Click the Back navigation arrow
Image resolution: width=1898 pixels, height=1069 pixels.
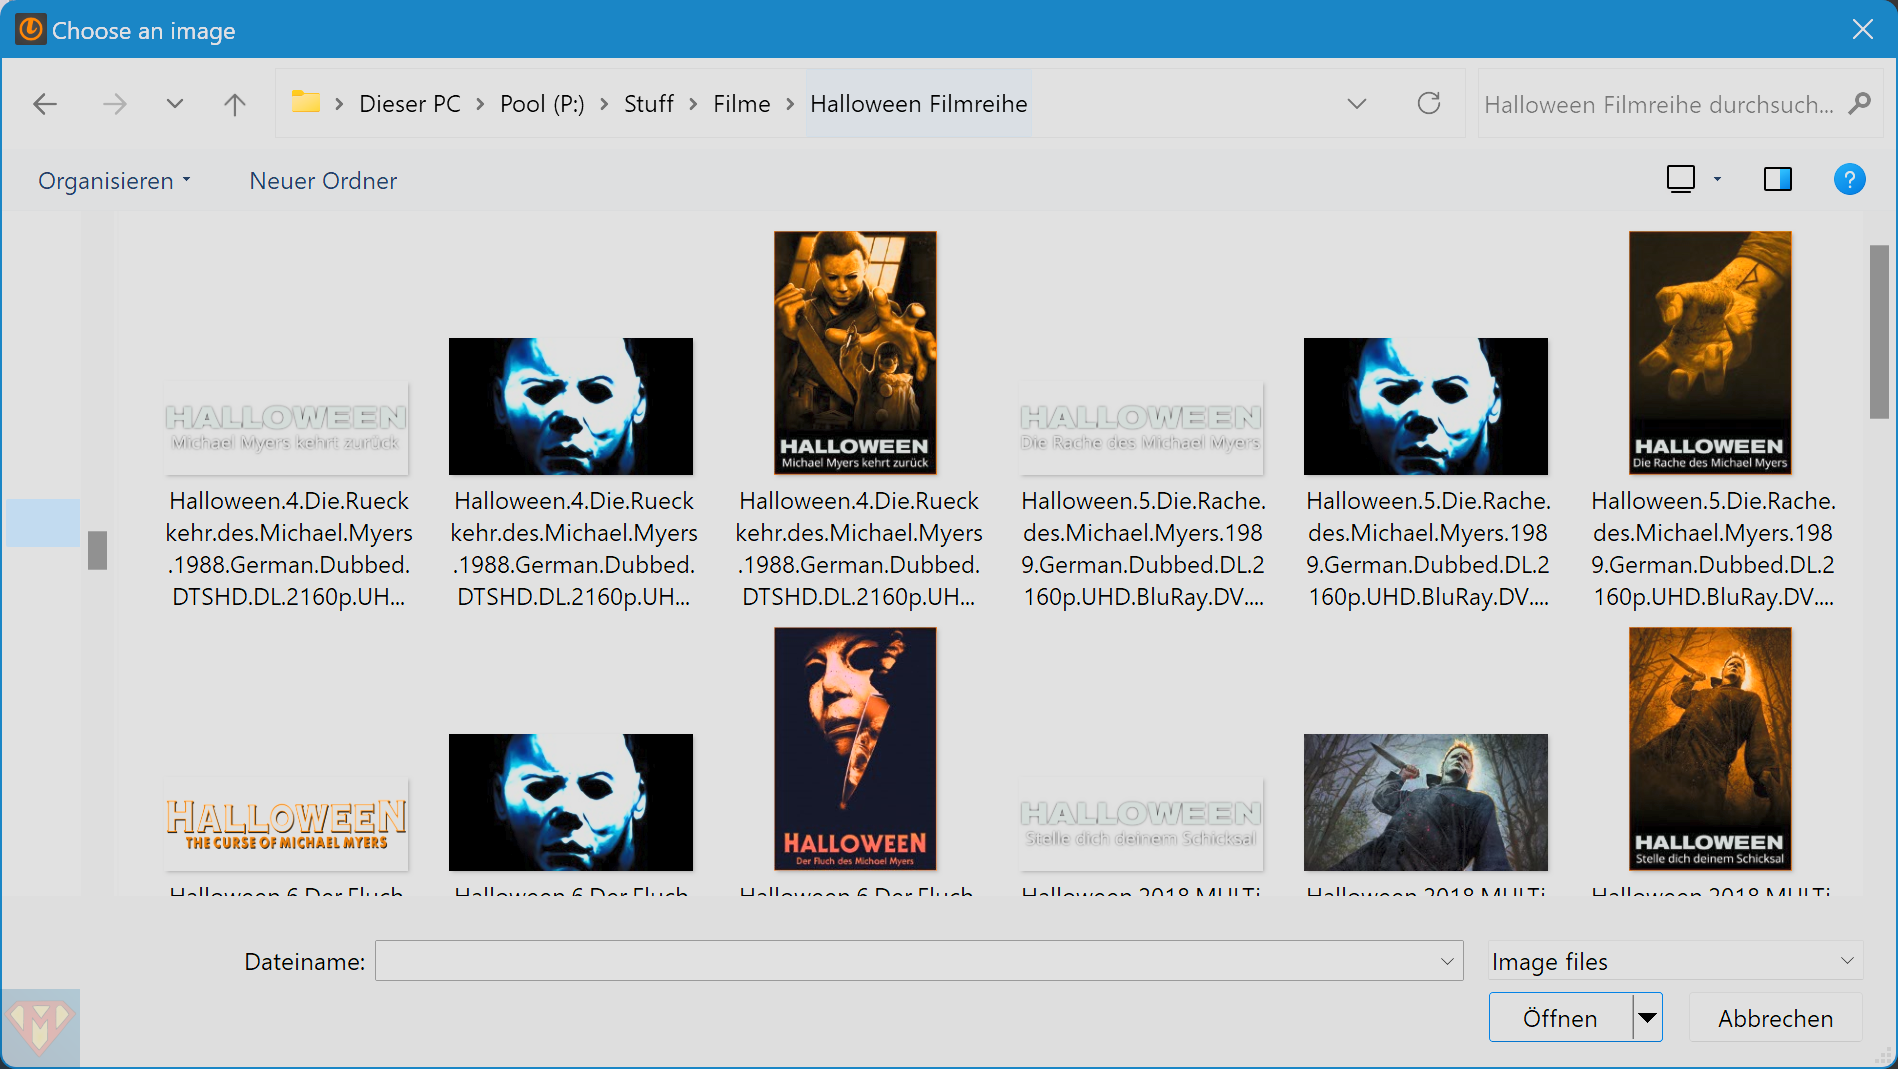[45, 104]
